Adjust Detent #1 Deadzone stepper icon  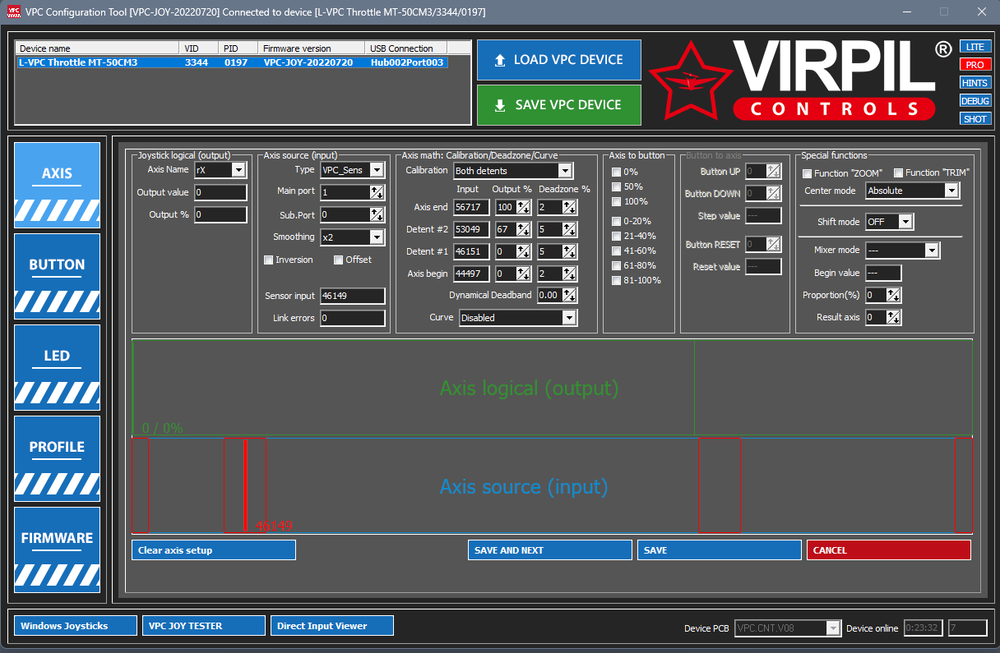570,252
